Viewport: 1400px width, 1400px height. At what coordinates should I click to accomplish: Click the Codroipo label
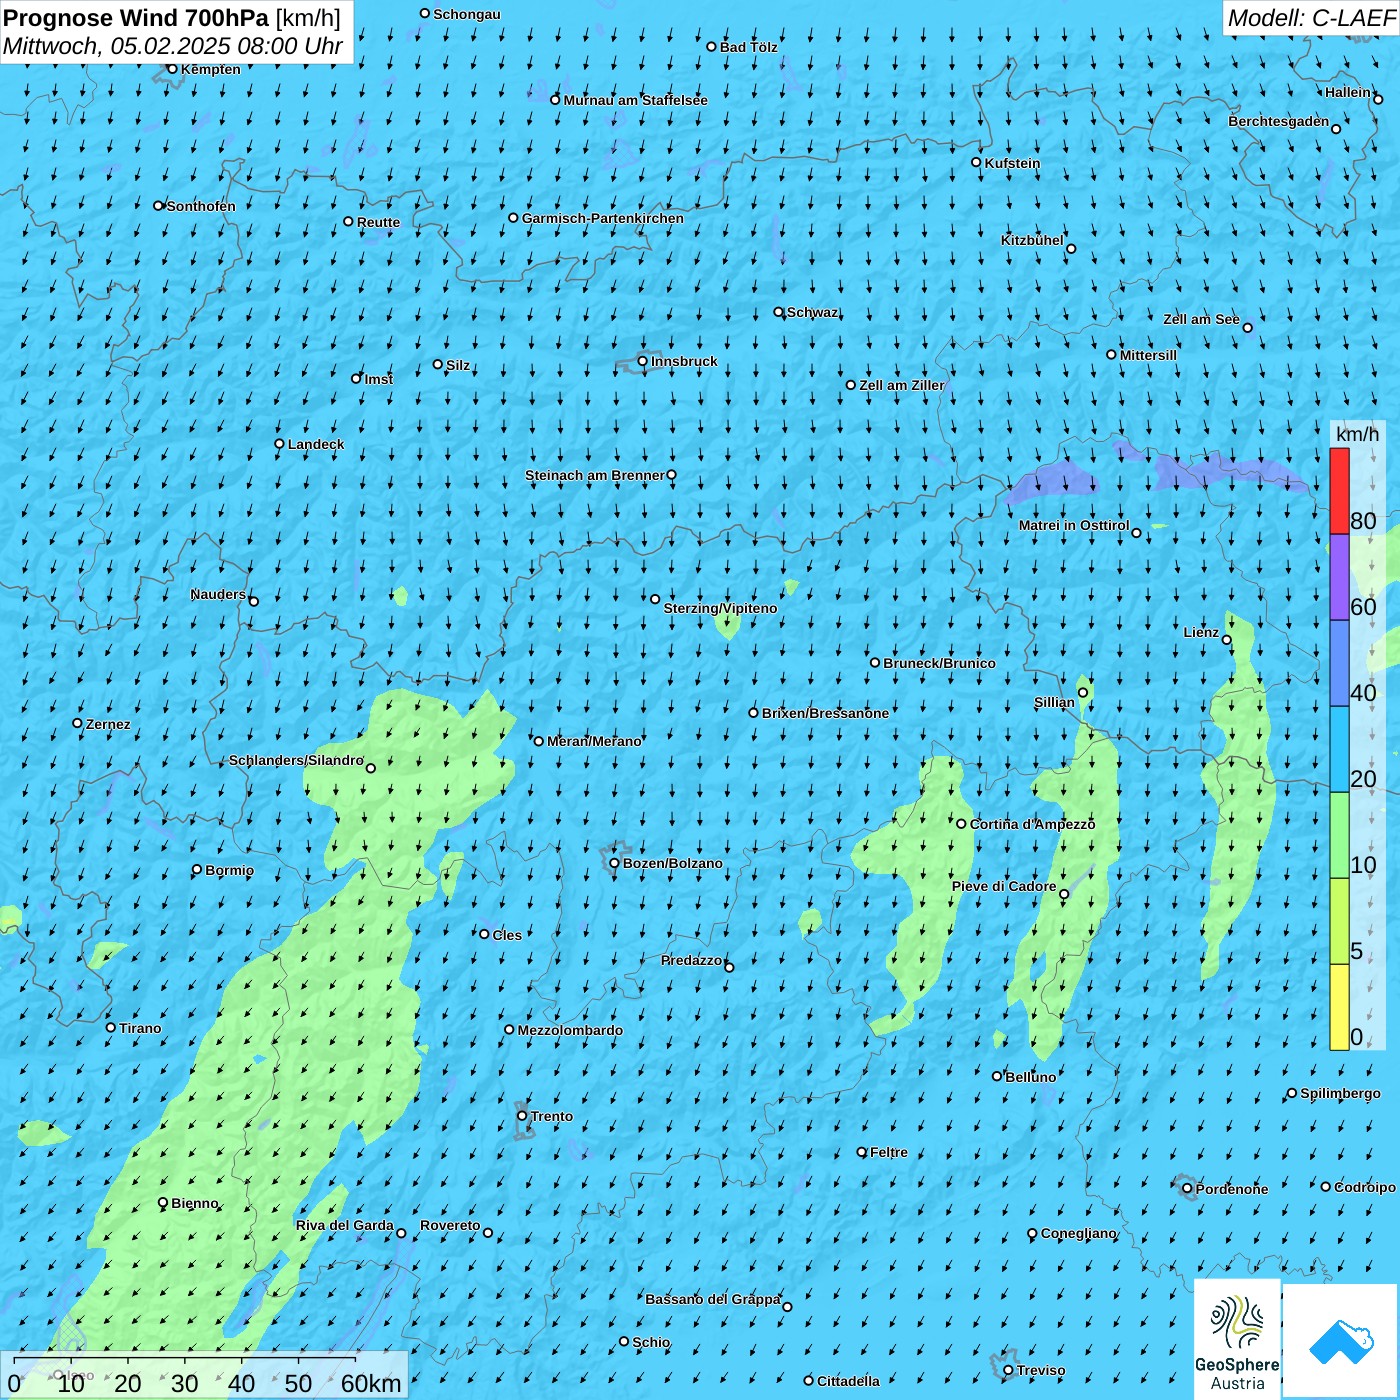(x=1365, y=1187)
